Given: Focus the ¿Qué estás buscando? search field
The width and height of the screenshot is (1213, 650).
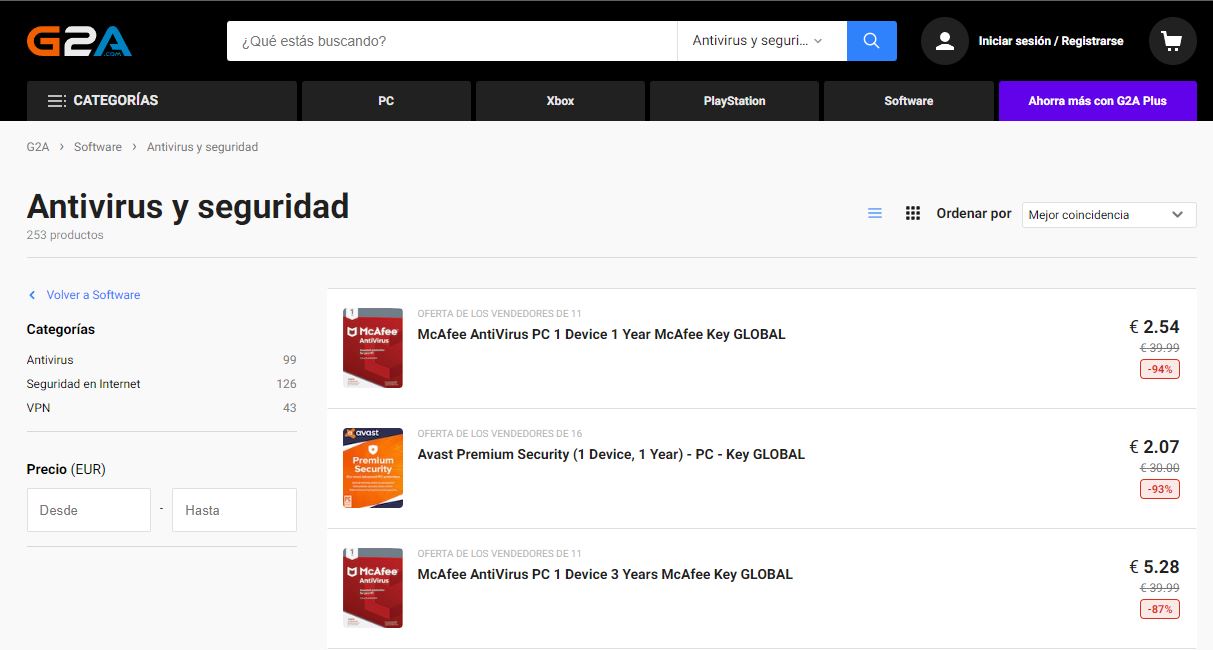Looking at the screenshot, I should (x=452, y=41).
